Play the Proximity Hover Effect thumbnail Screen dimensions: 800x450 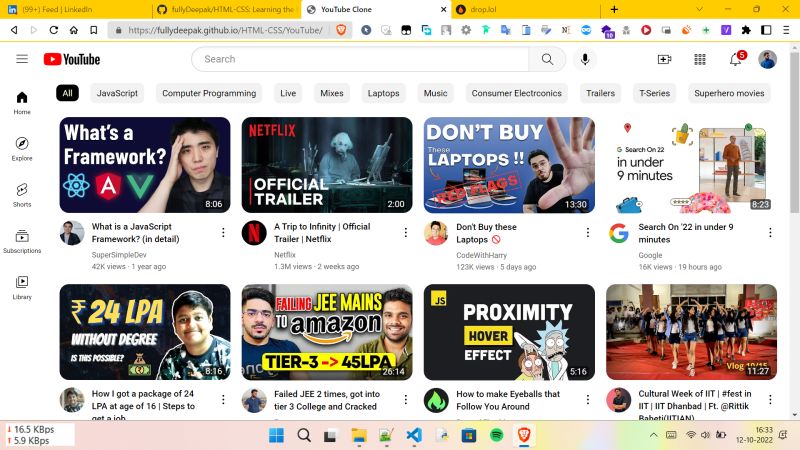coord(509,332)
